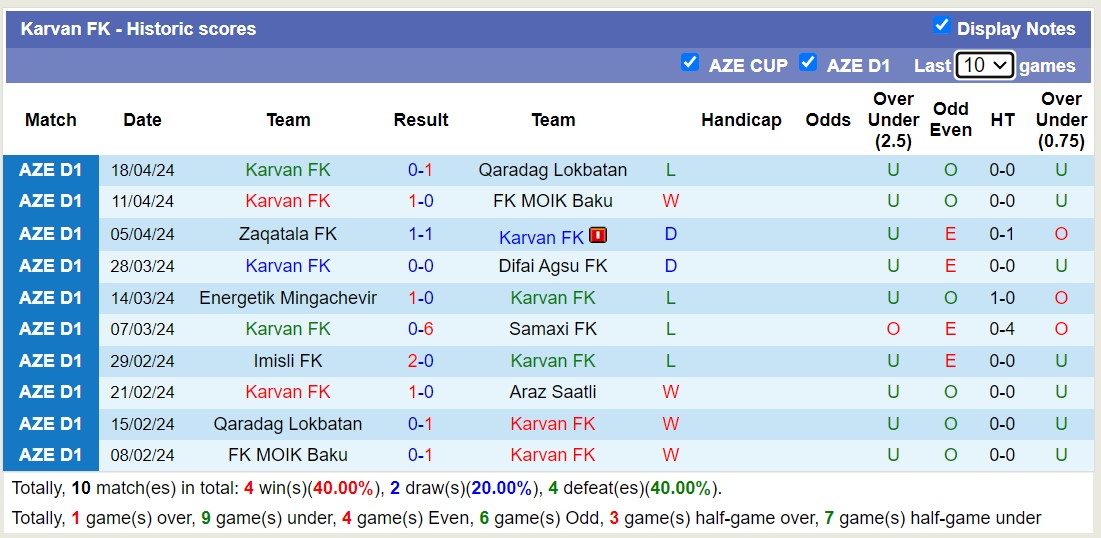Viewport: 1101px width, 538px height.
Task: Toggle the Display Notes checkbox
Action: (941, 25)
